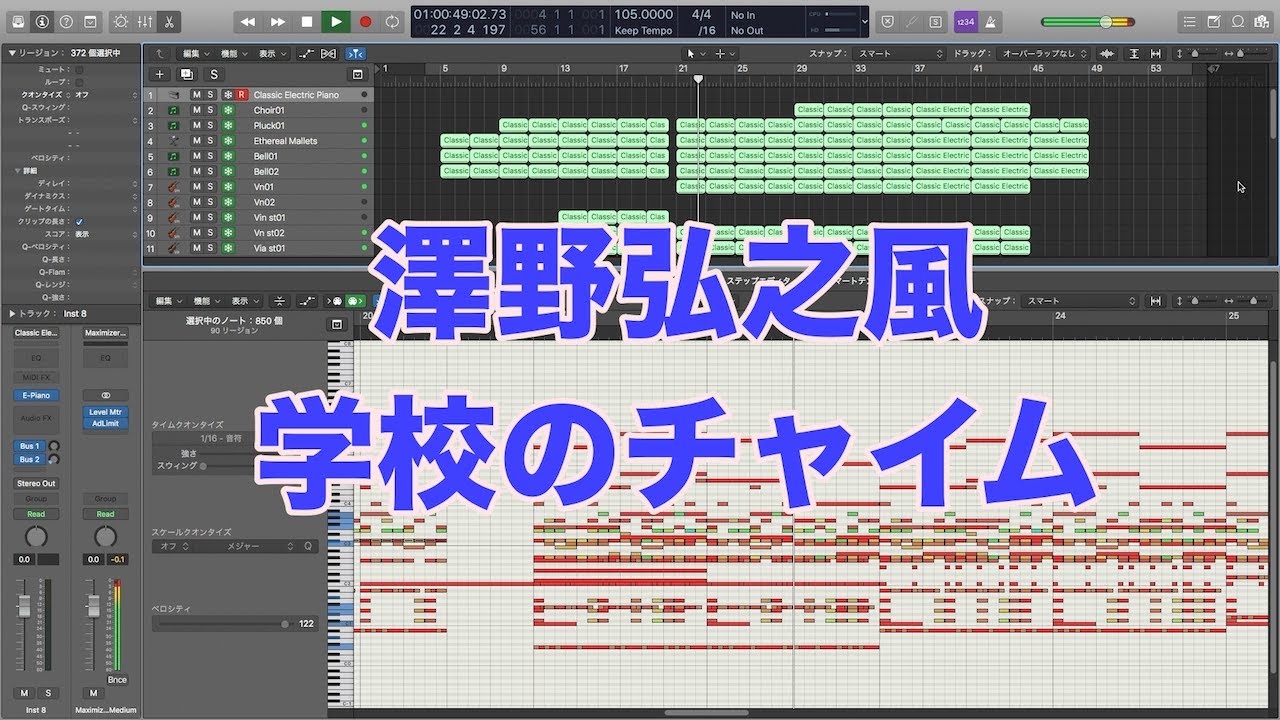The image size is (1280, 720).
Task: Adjust the master volume slider
Action: (x=1105, y=22)
